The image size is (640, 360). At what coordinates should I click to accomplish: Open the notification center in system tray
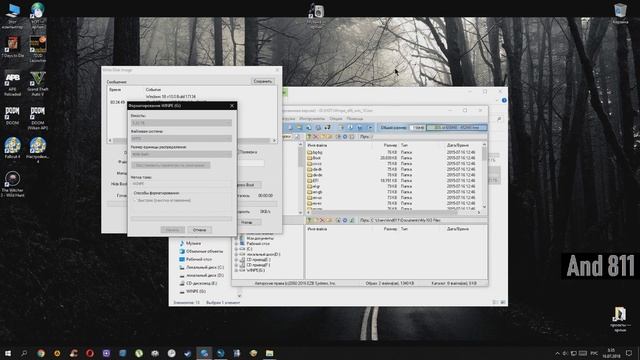pyautogui.click(x=629, y=353)
